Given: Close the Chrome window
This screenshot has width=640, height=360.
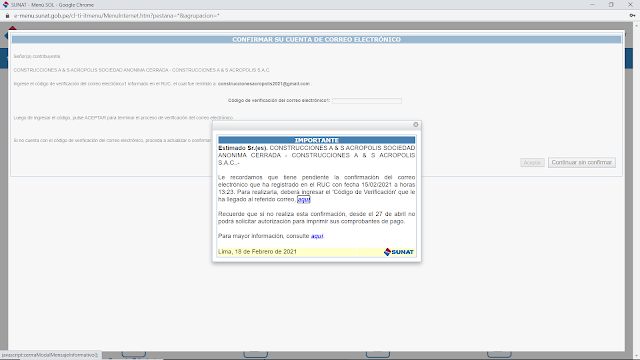Looking at the screenshot, I should pos(630,4).
